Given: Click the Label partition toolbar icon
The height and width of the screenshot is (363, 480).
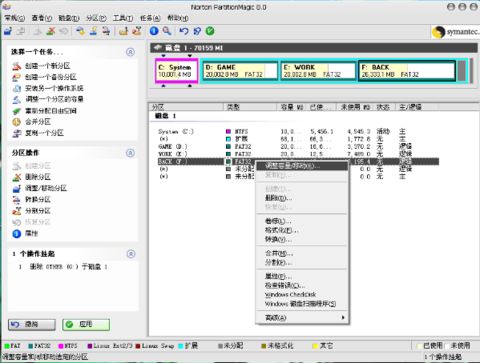Looking at the screenshot, I should click(x=80, y=31).
